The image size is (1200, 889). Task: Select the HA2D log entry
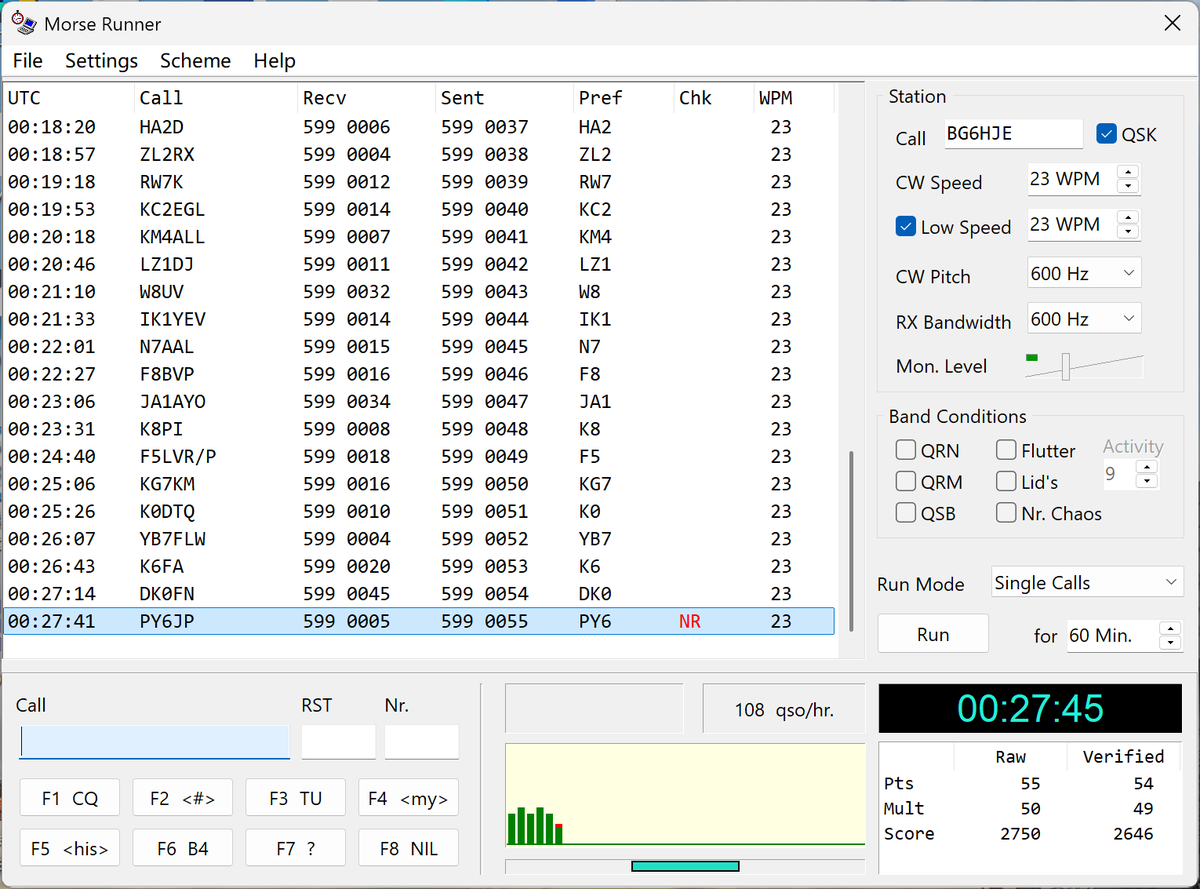tap(419, 127)
